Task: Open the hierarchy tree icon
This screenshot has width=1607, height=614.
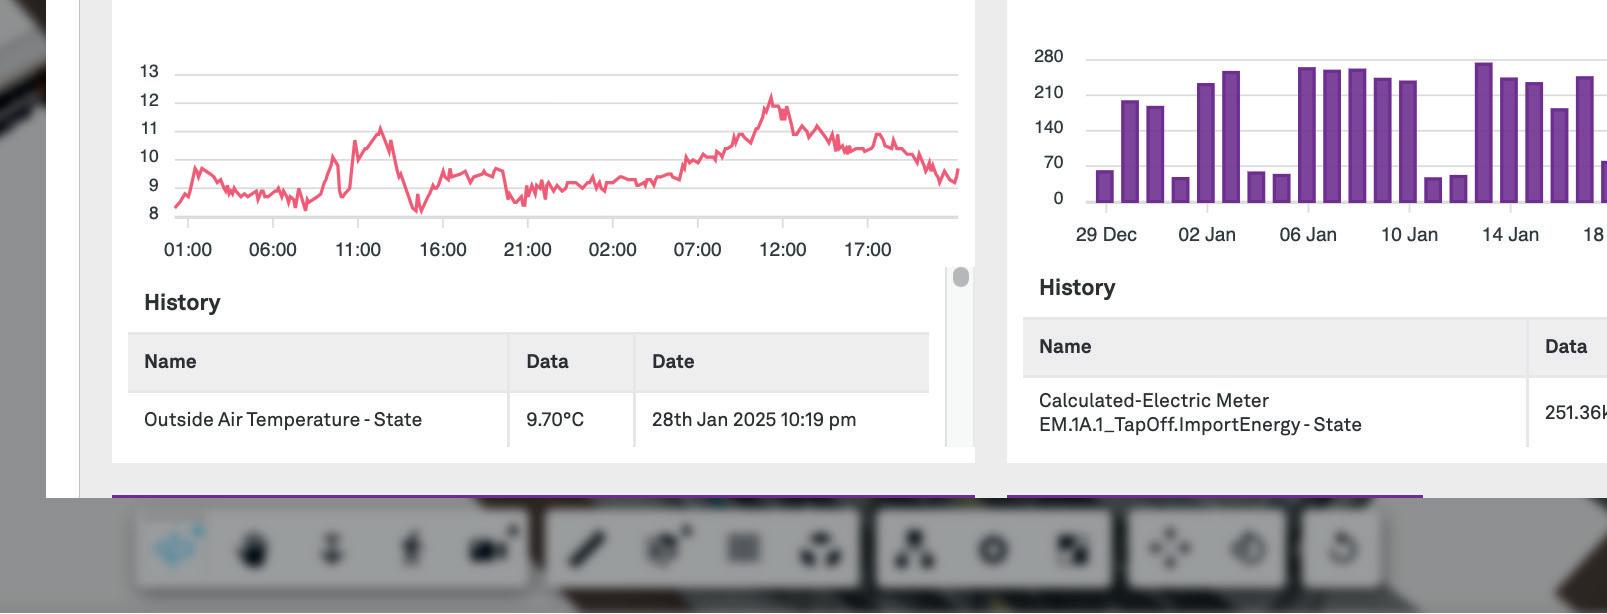Action: (915, 549)
